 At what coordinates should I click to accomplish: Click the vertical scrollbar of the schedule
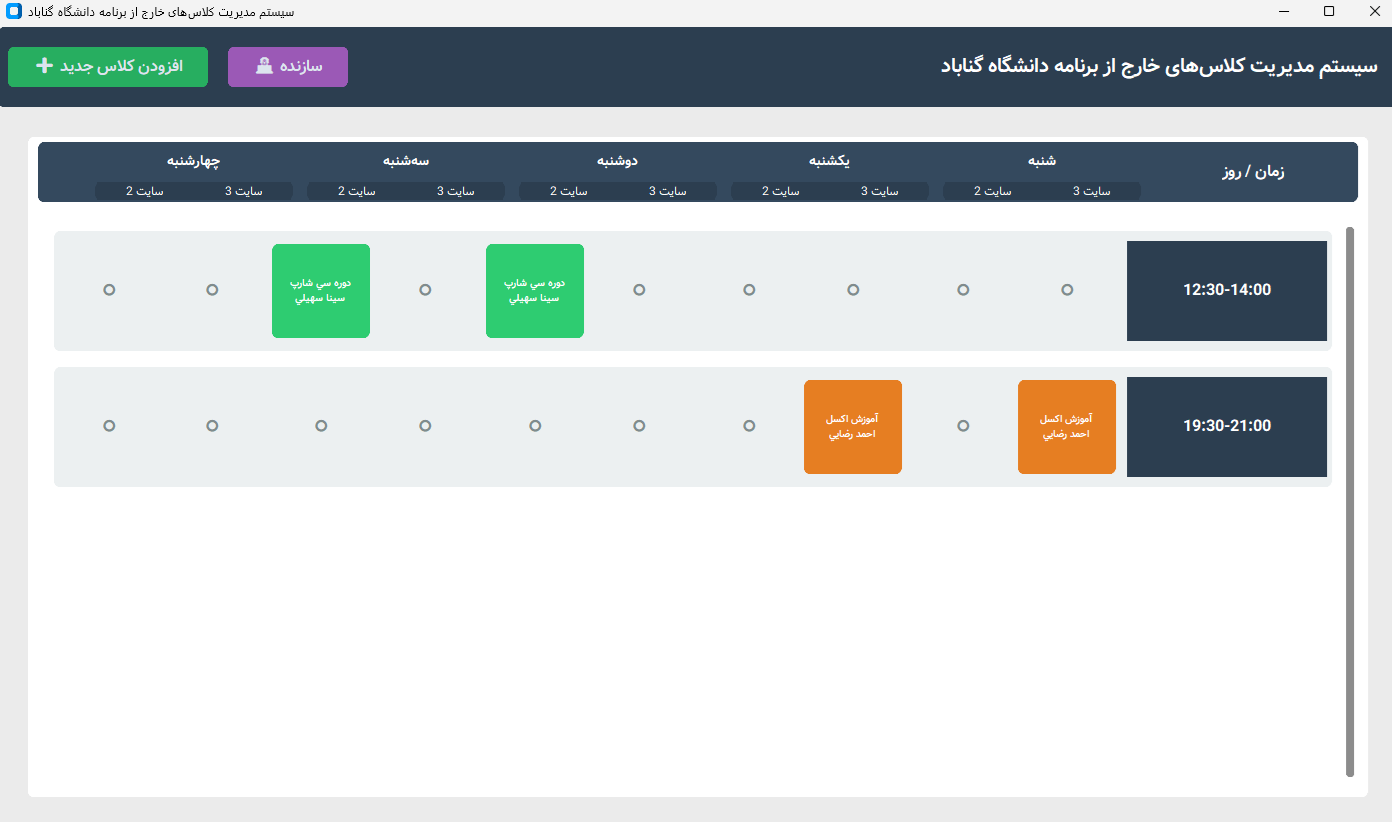[1350, 500]
